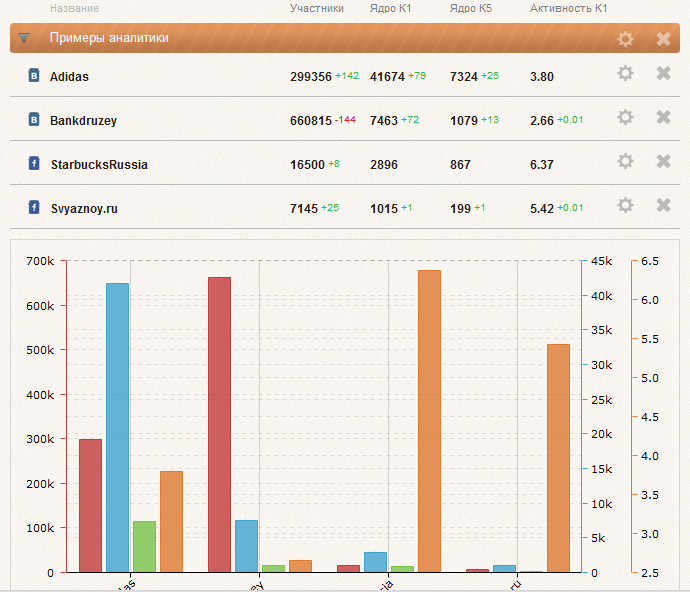Remove Adidas row with X icon
Viewport: 690px width, 592px height.
663,73
